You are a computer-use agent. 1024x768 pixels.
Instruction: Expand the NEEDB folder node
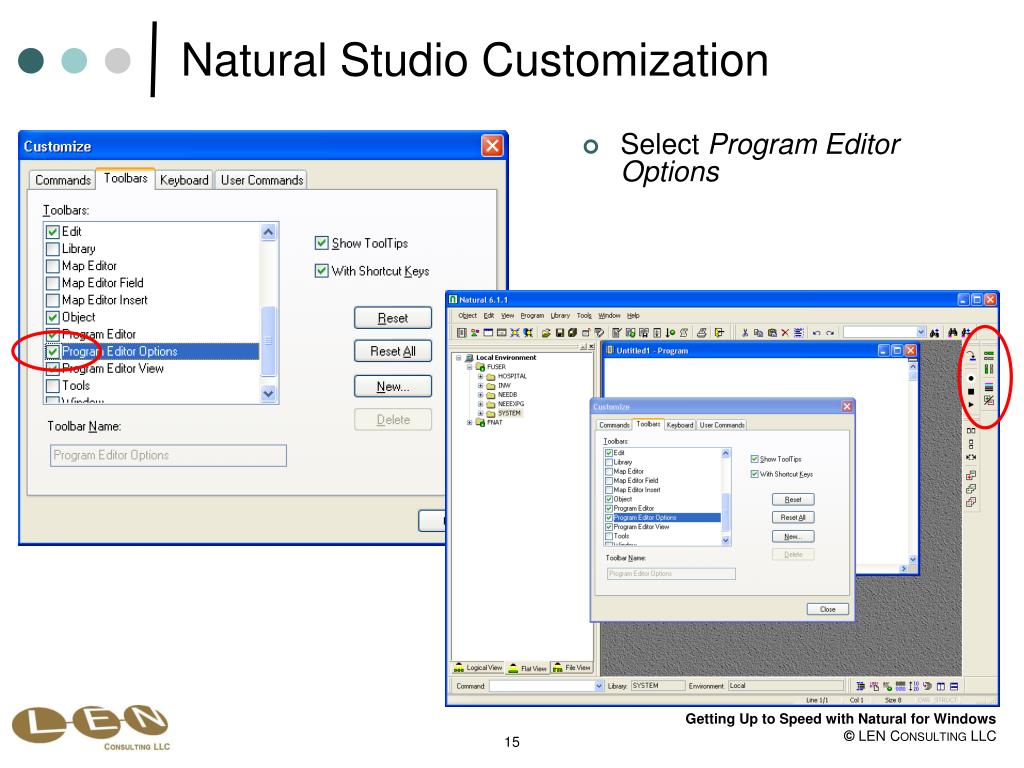(x=481, y=394)
